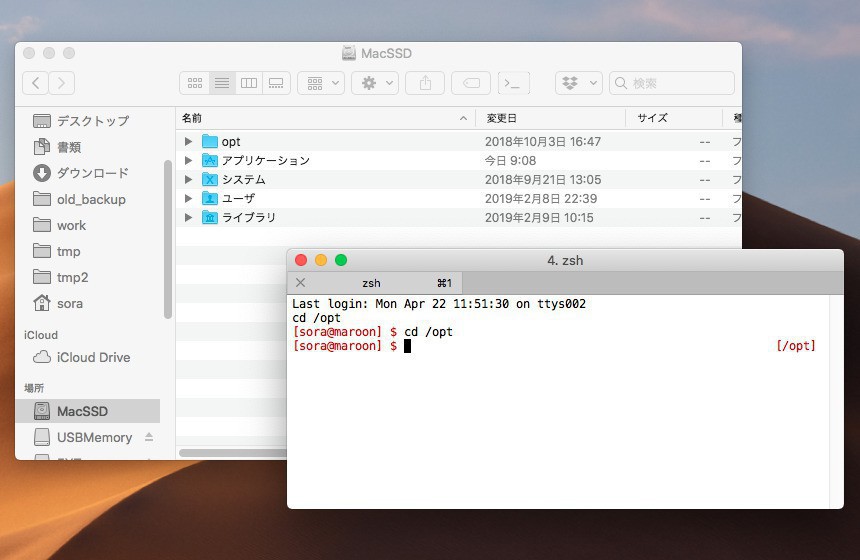This screenshot has height=560, width=860.
Task: Expand the ライブラリ folder triangle
Action: coord(188,218)
